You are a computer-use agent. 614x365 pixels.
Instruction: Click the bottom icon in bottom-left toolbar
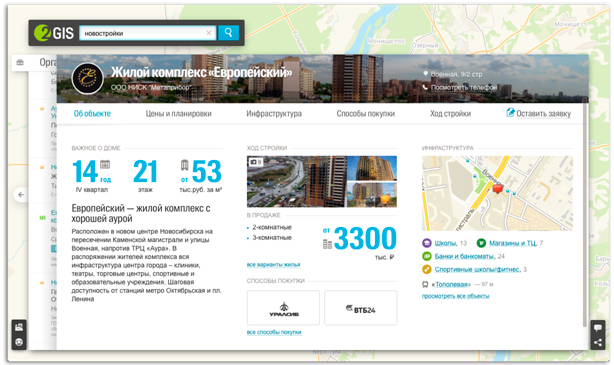tap(19, 342)
